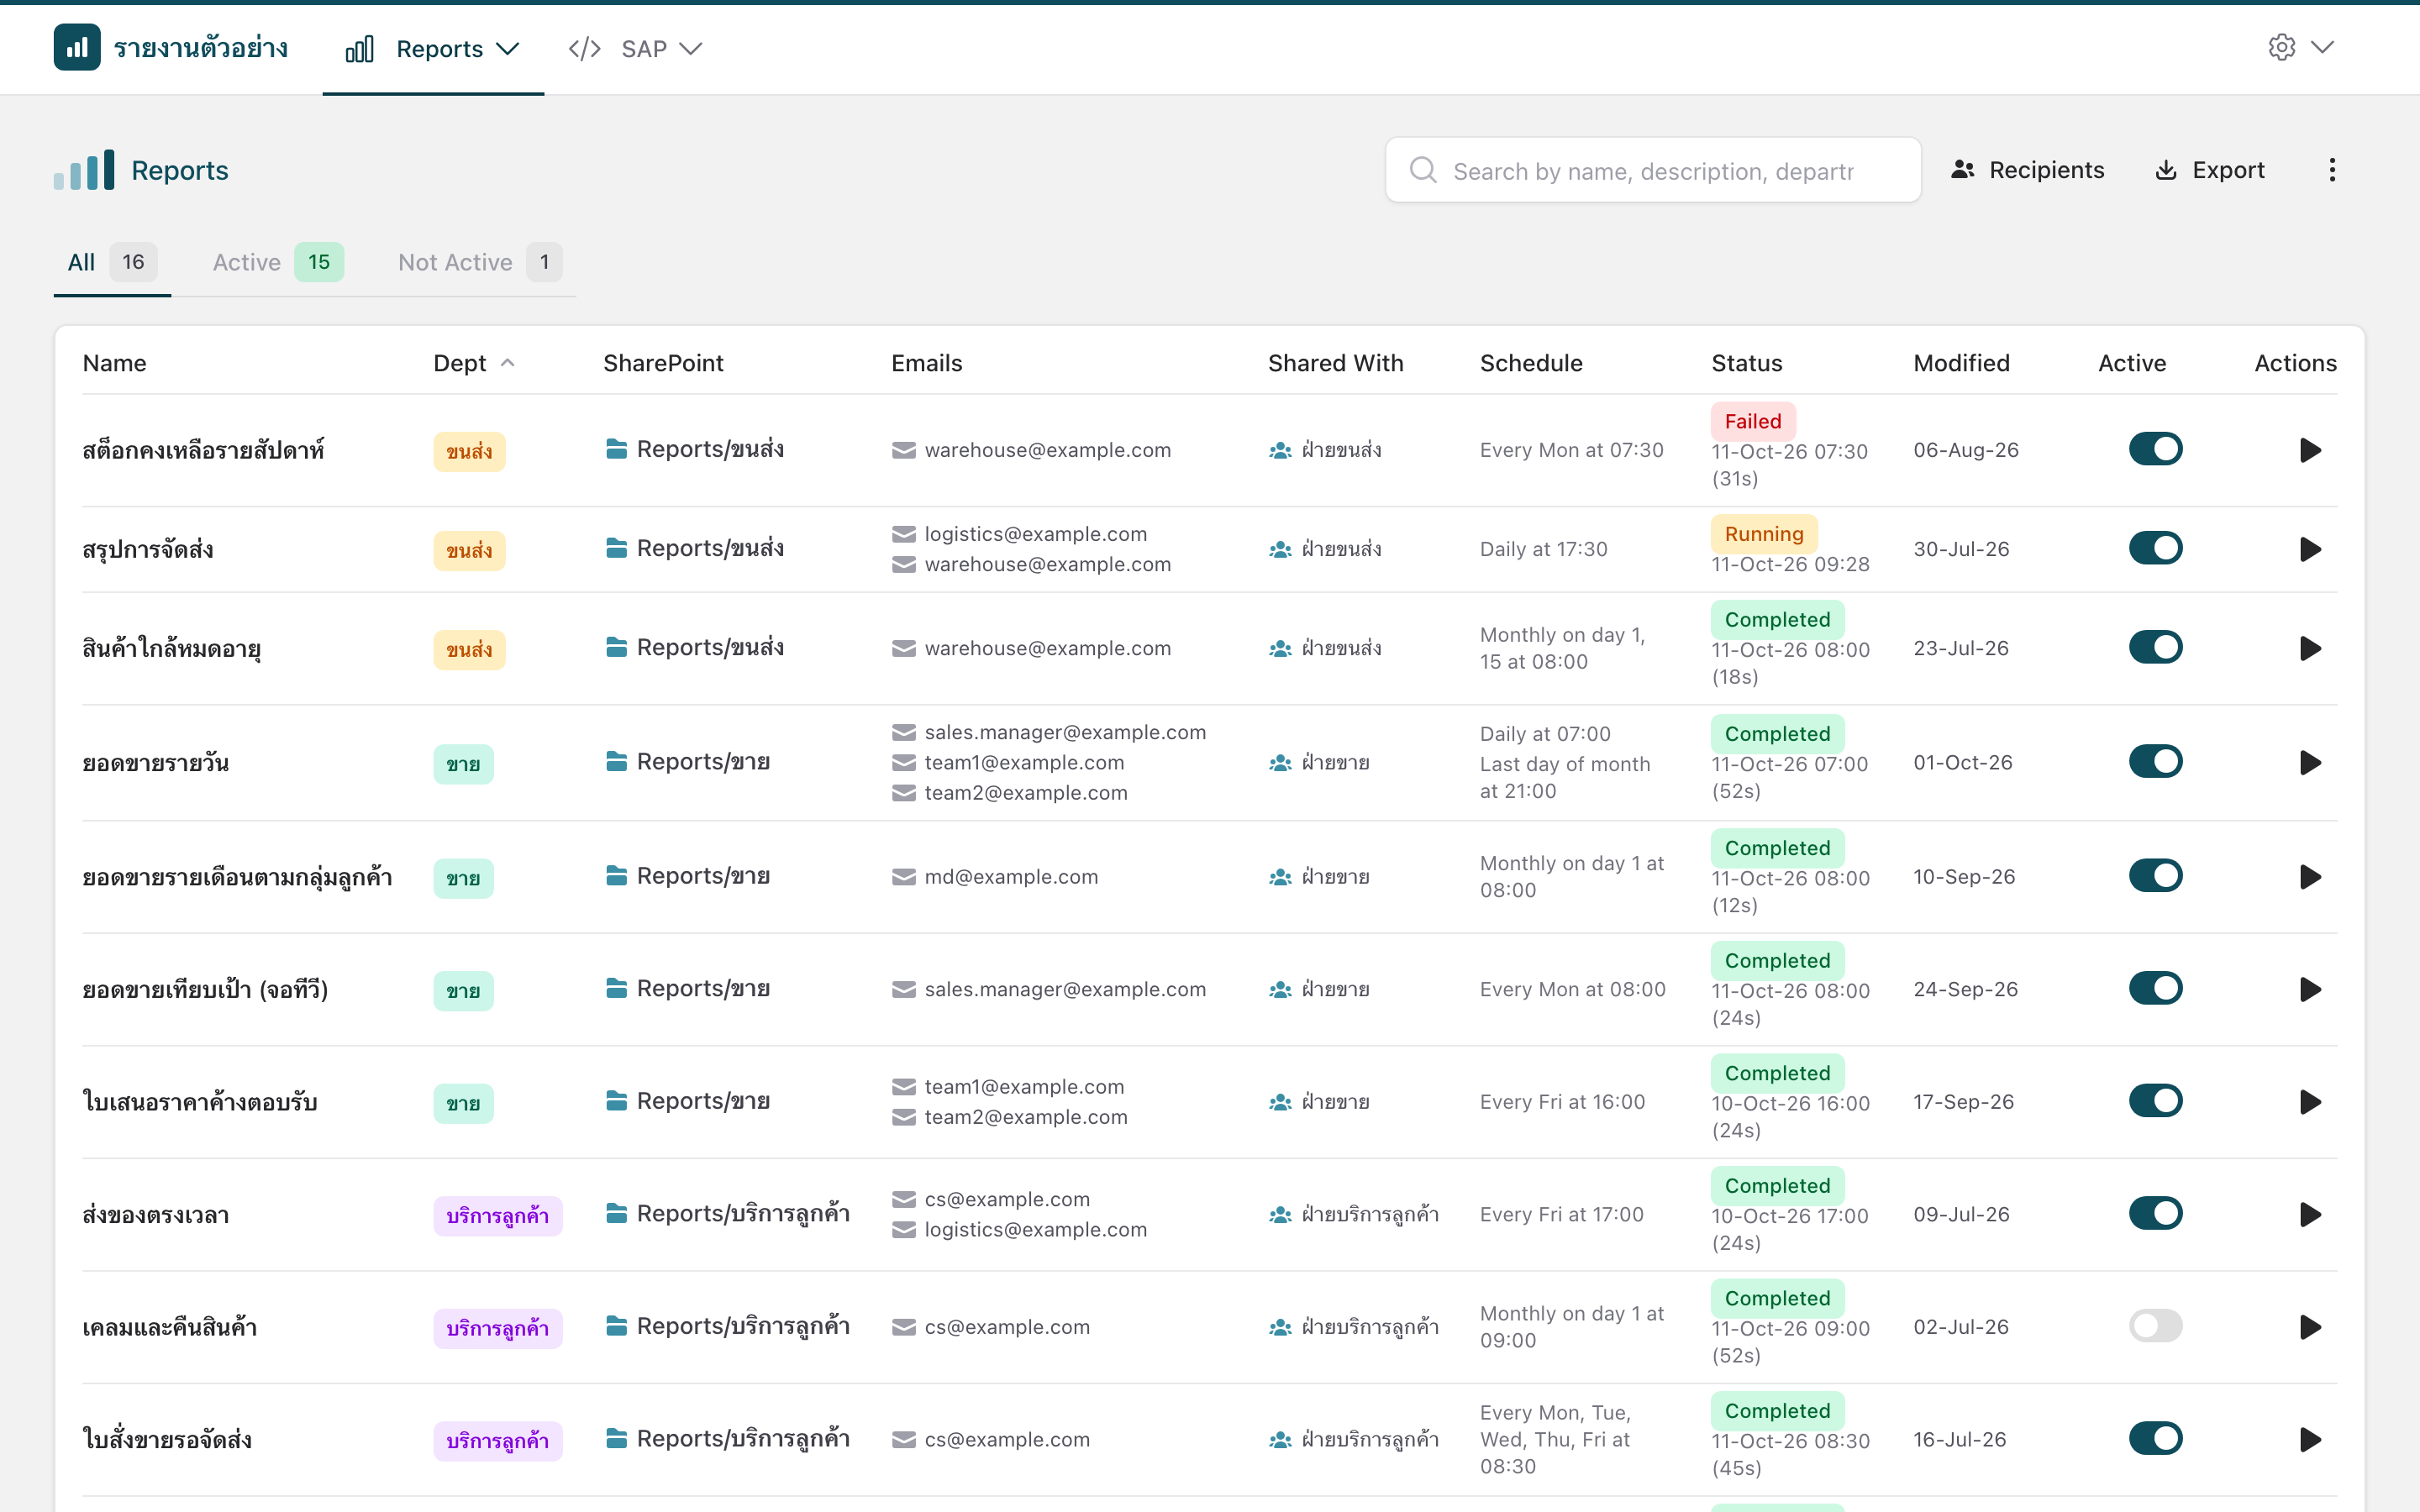Click the Export button
The height and width of the screenshot is (1512, 2420).
click(2209, 170)
